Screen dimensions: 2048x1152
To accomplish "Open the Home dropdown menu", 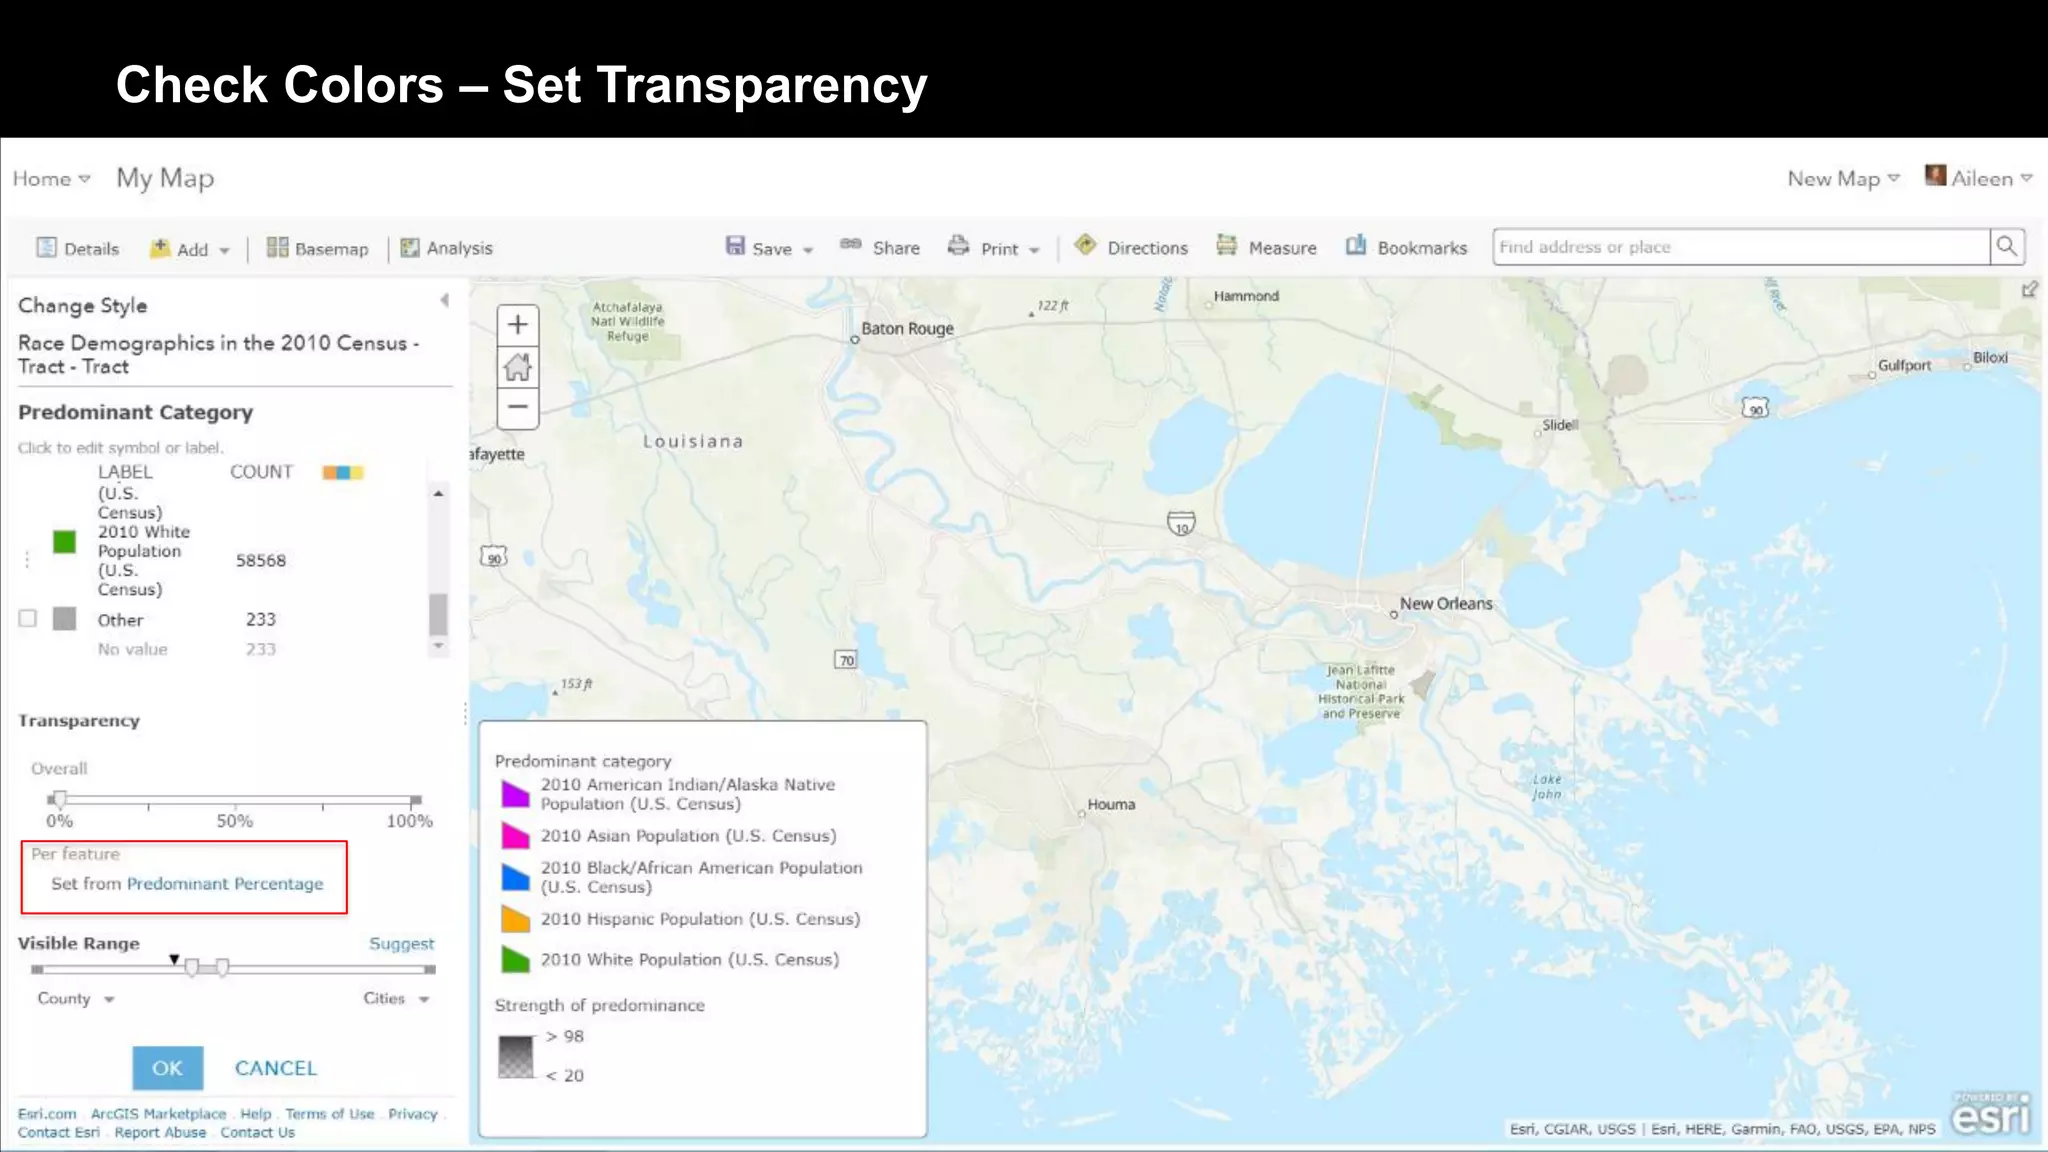I will [51, 179].
